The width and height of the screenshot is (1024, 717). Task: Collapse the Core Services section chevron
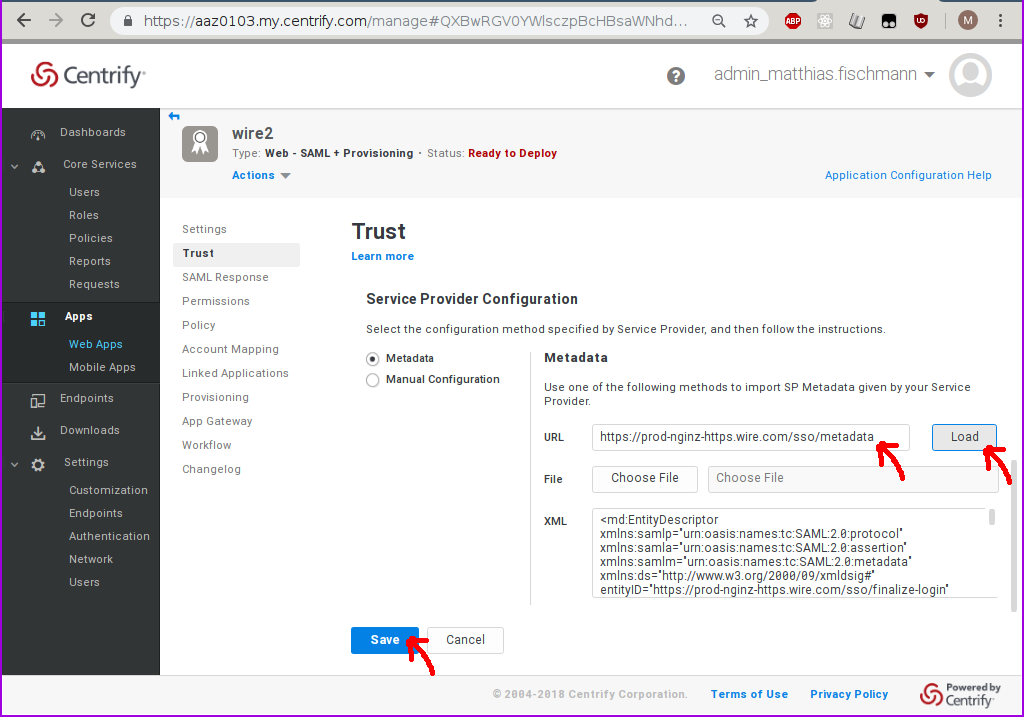[14, 167]
